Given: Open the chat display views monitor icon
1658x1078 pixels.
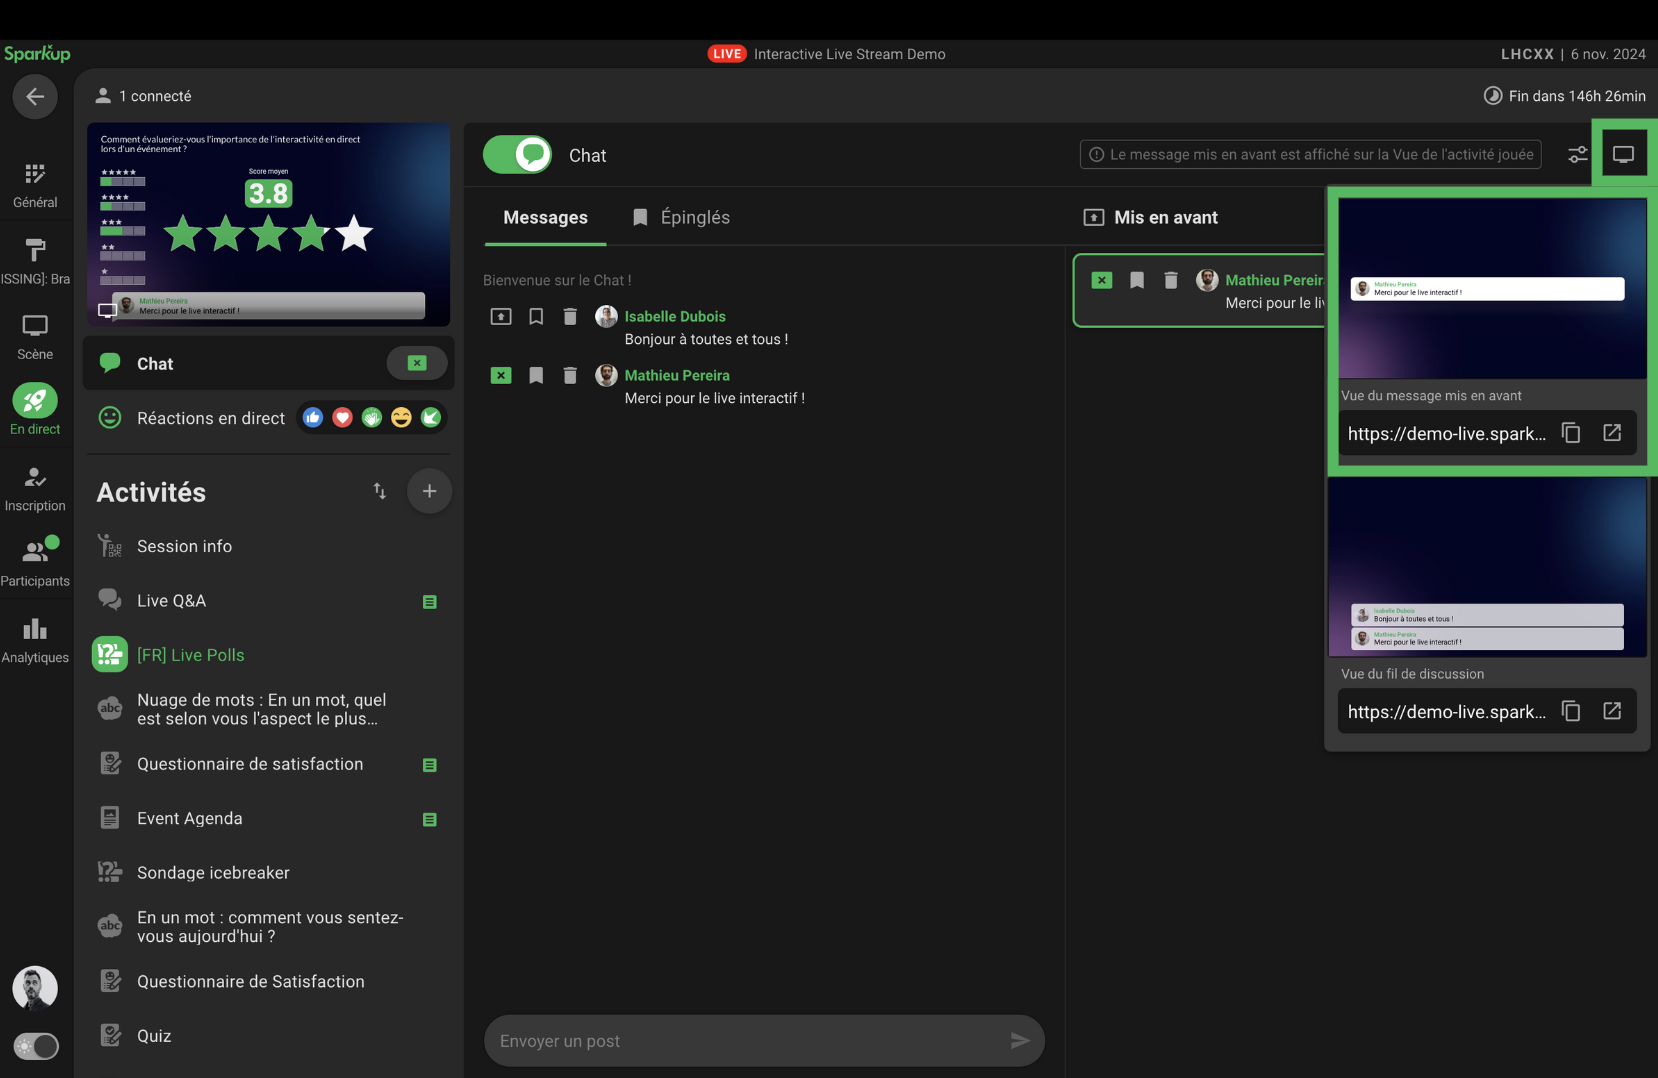Looking at the screenshot, I should point(1623,155).
